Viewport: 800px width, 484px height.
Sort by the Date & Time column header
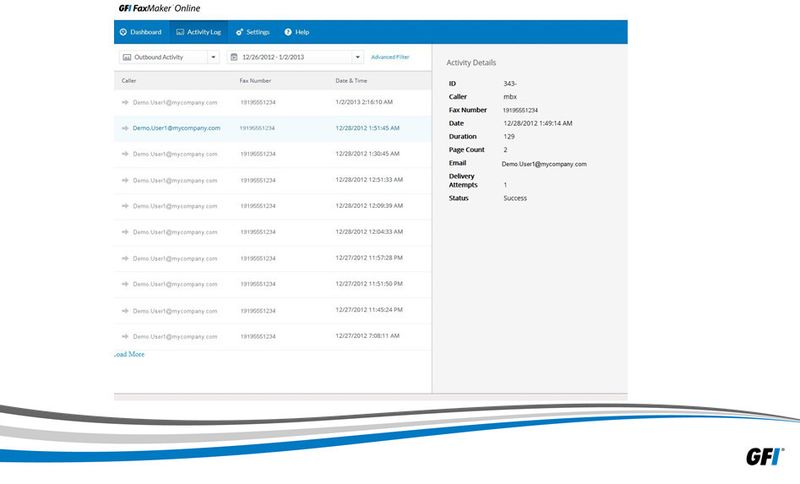pyautogui.click(x=351, y=81)
